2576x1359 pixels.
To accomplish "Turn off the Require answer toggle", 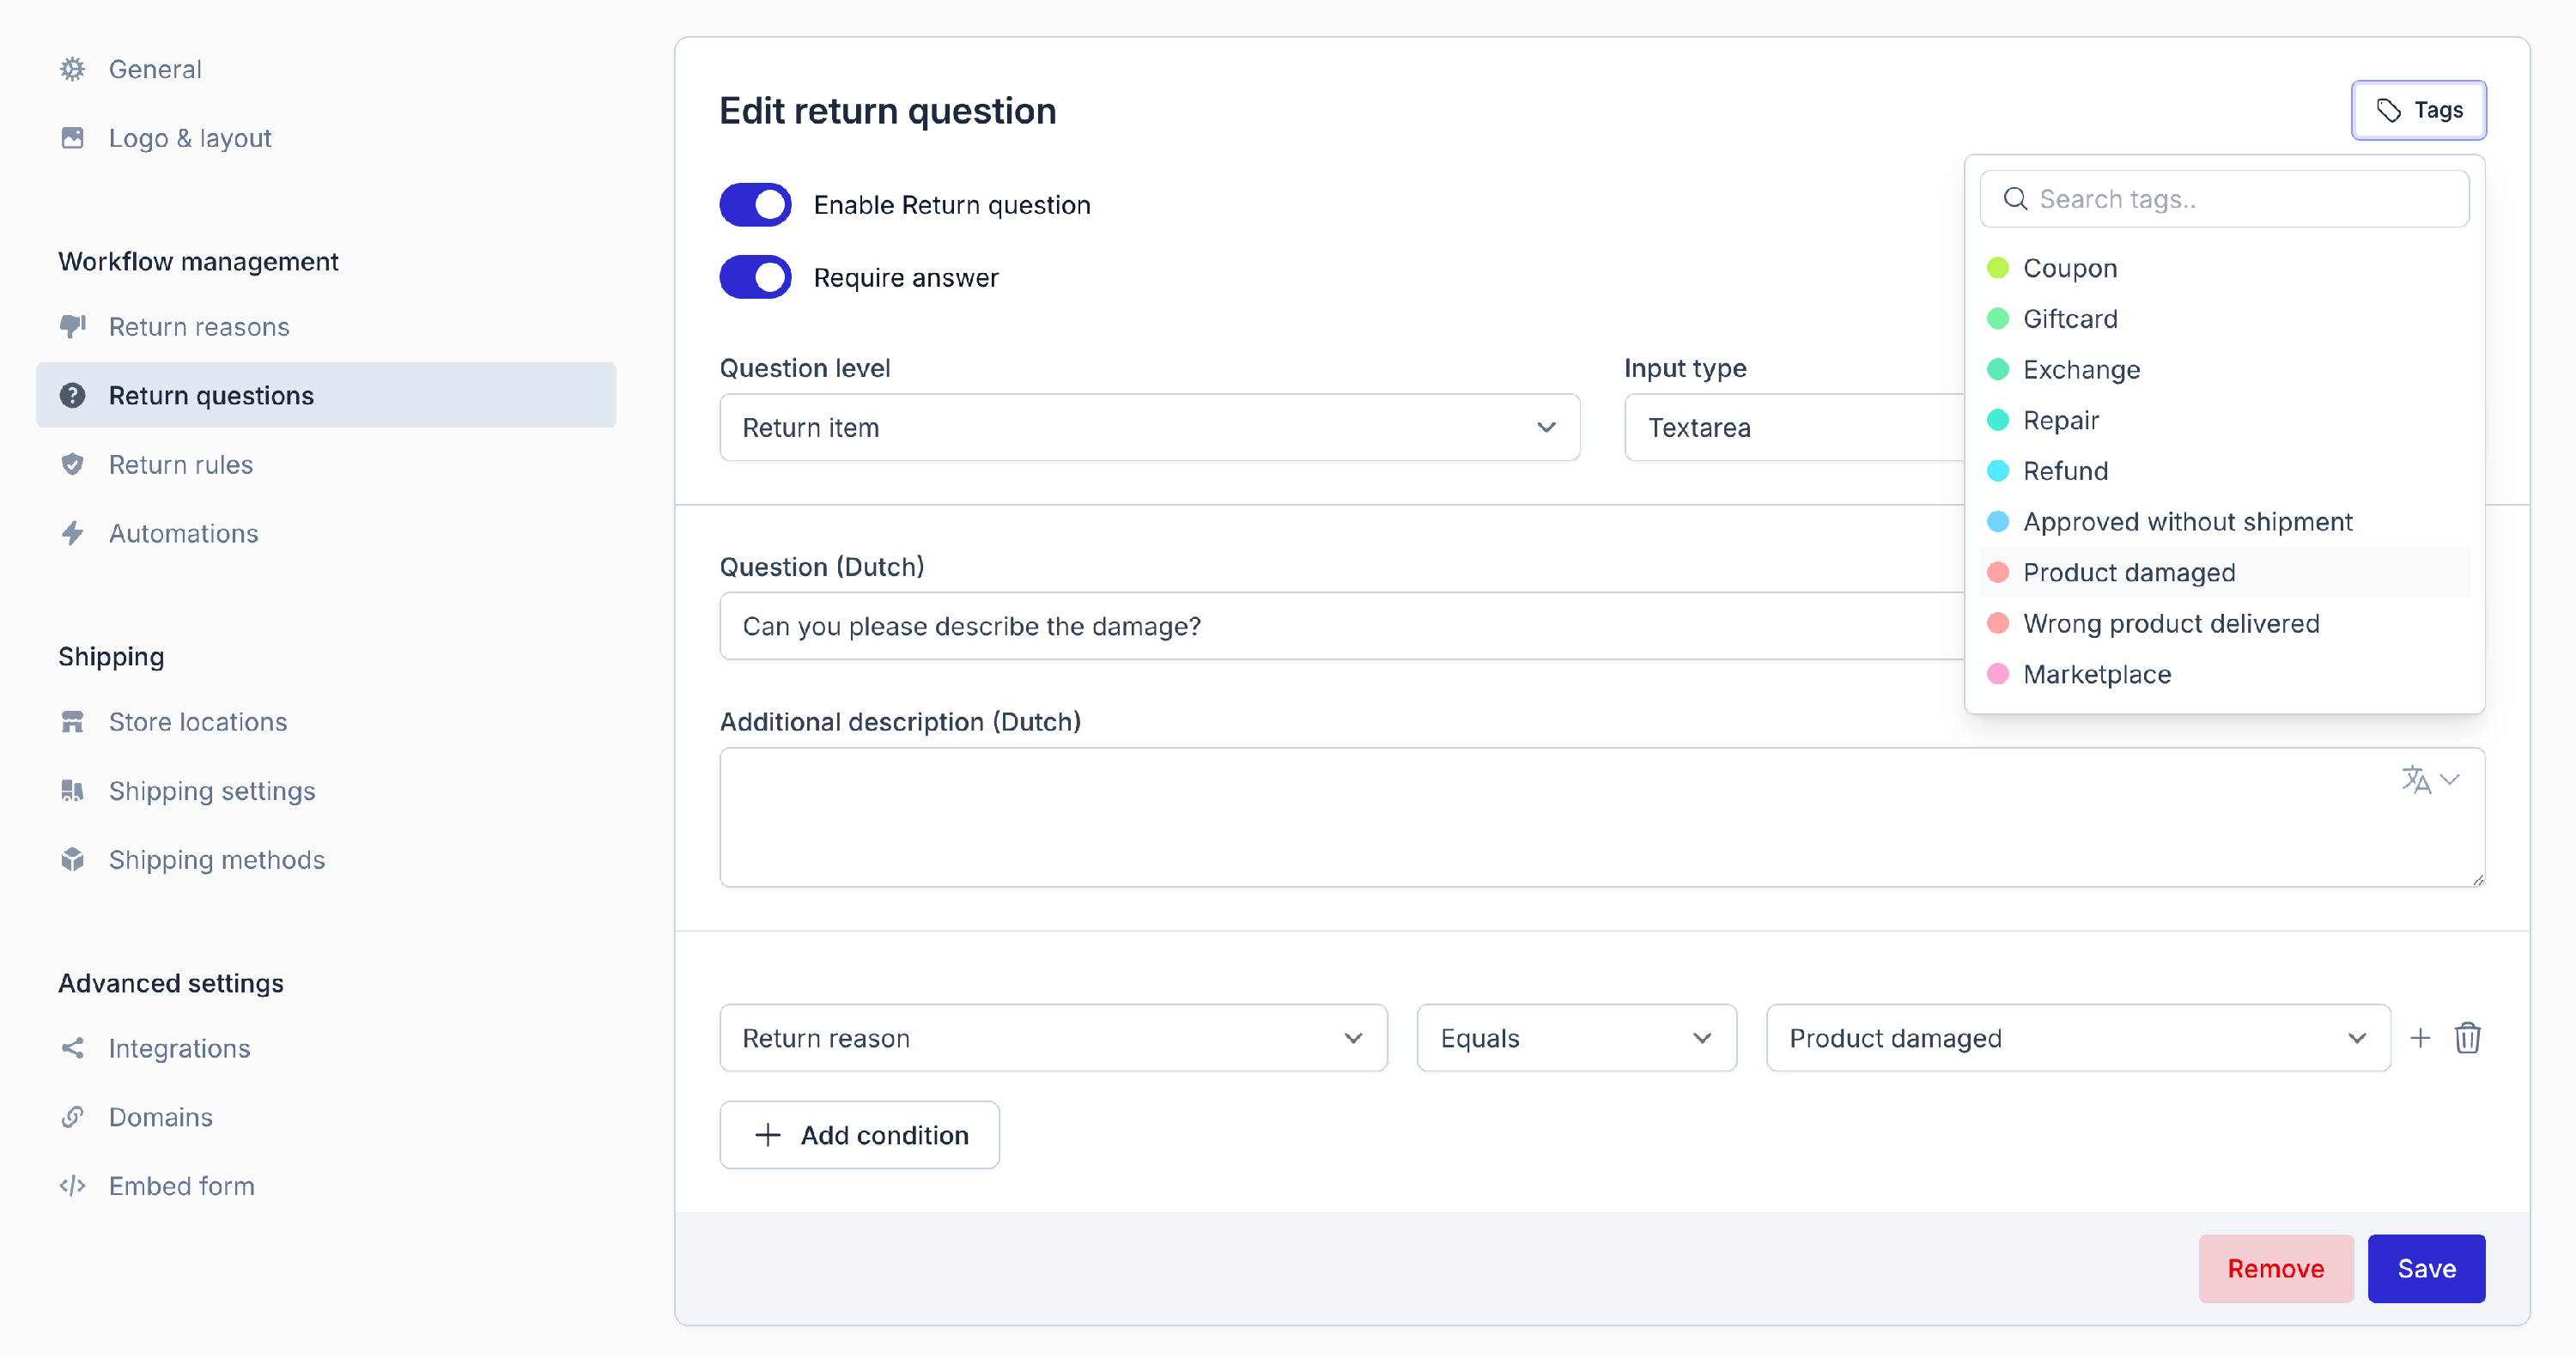I will (755, 277).
